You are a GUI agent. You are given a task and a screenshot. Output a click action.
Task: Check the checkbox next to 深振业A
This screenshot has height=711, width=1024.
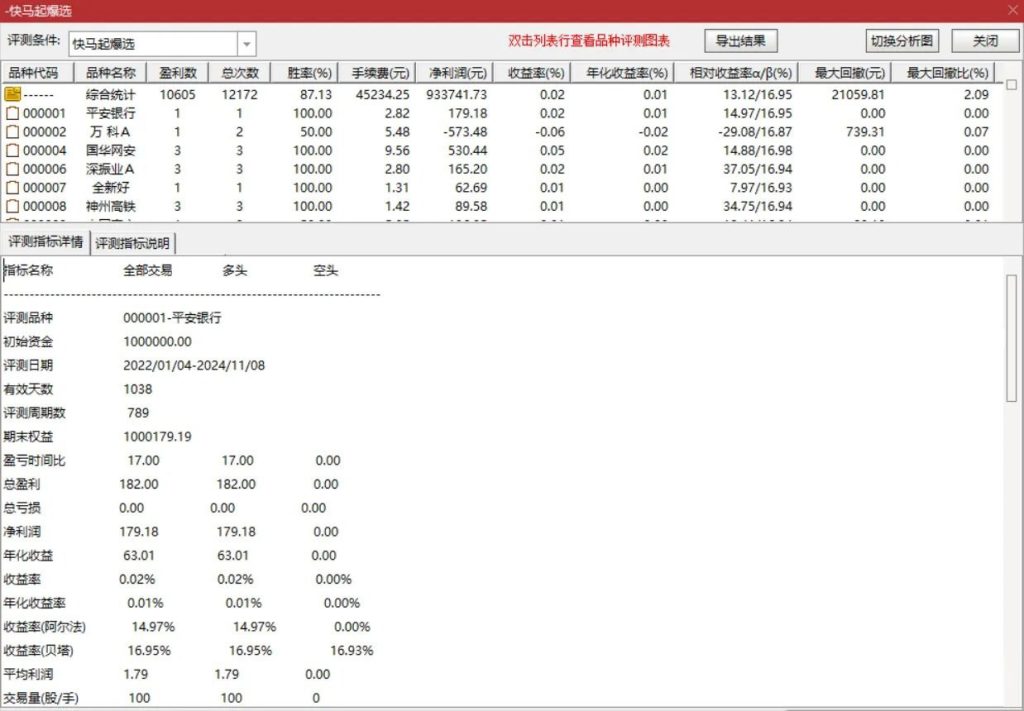click(x=14, y=167)
